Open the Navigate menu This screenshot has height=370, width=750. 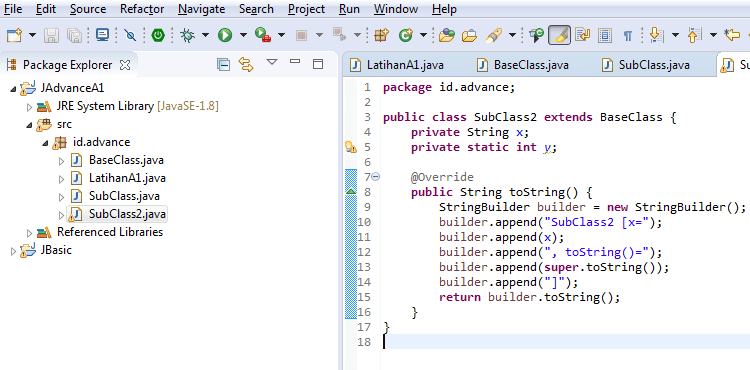(201, 9)
